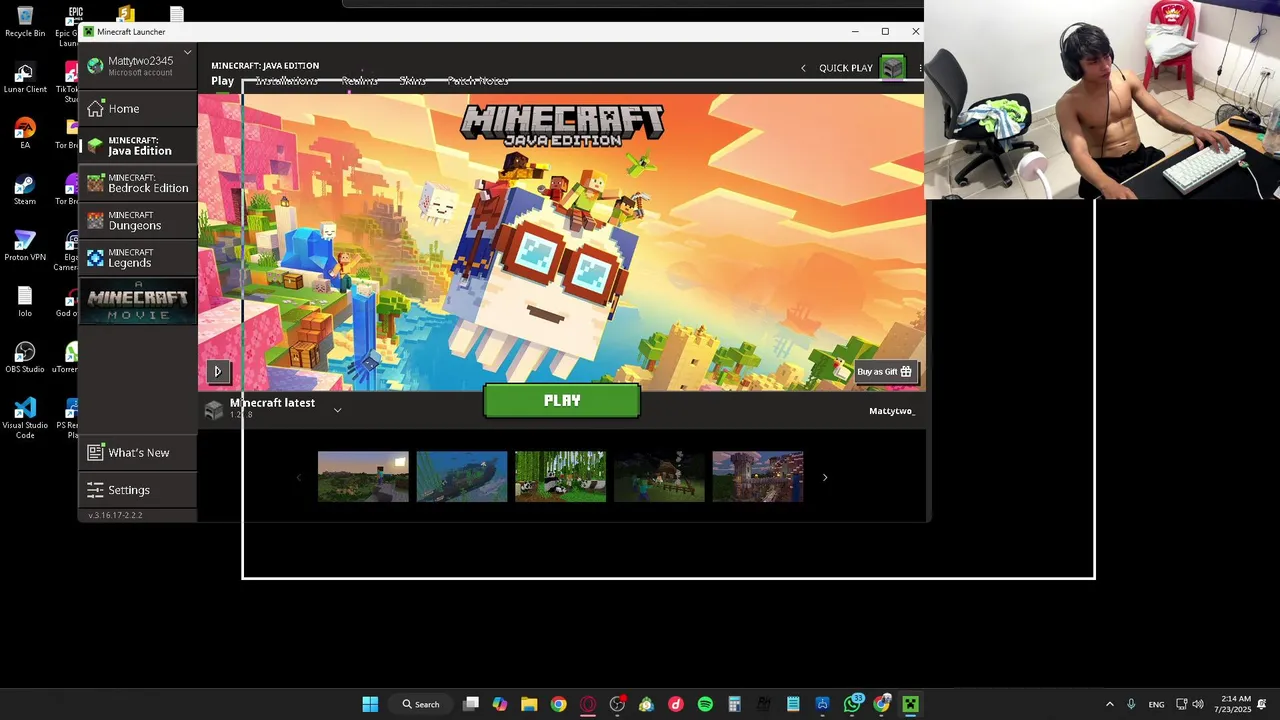Select the Recycle Bin desktop icon

[25, 22]
